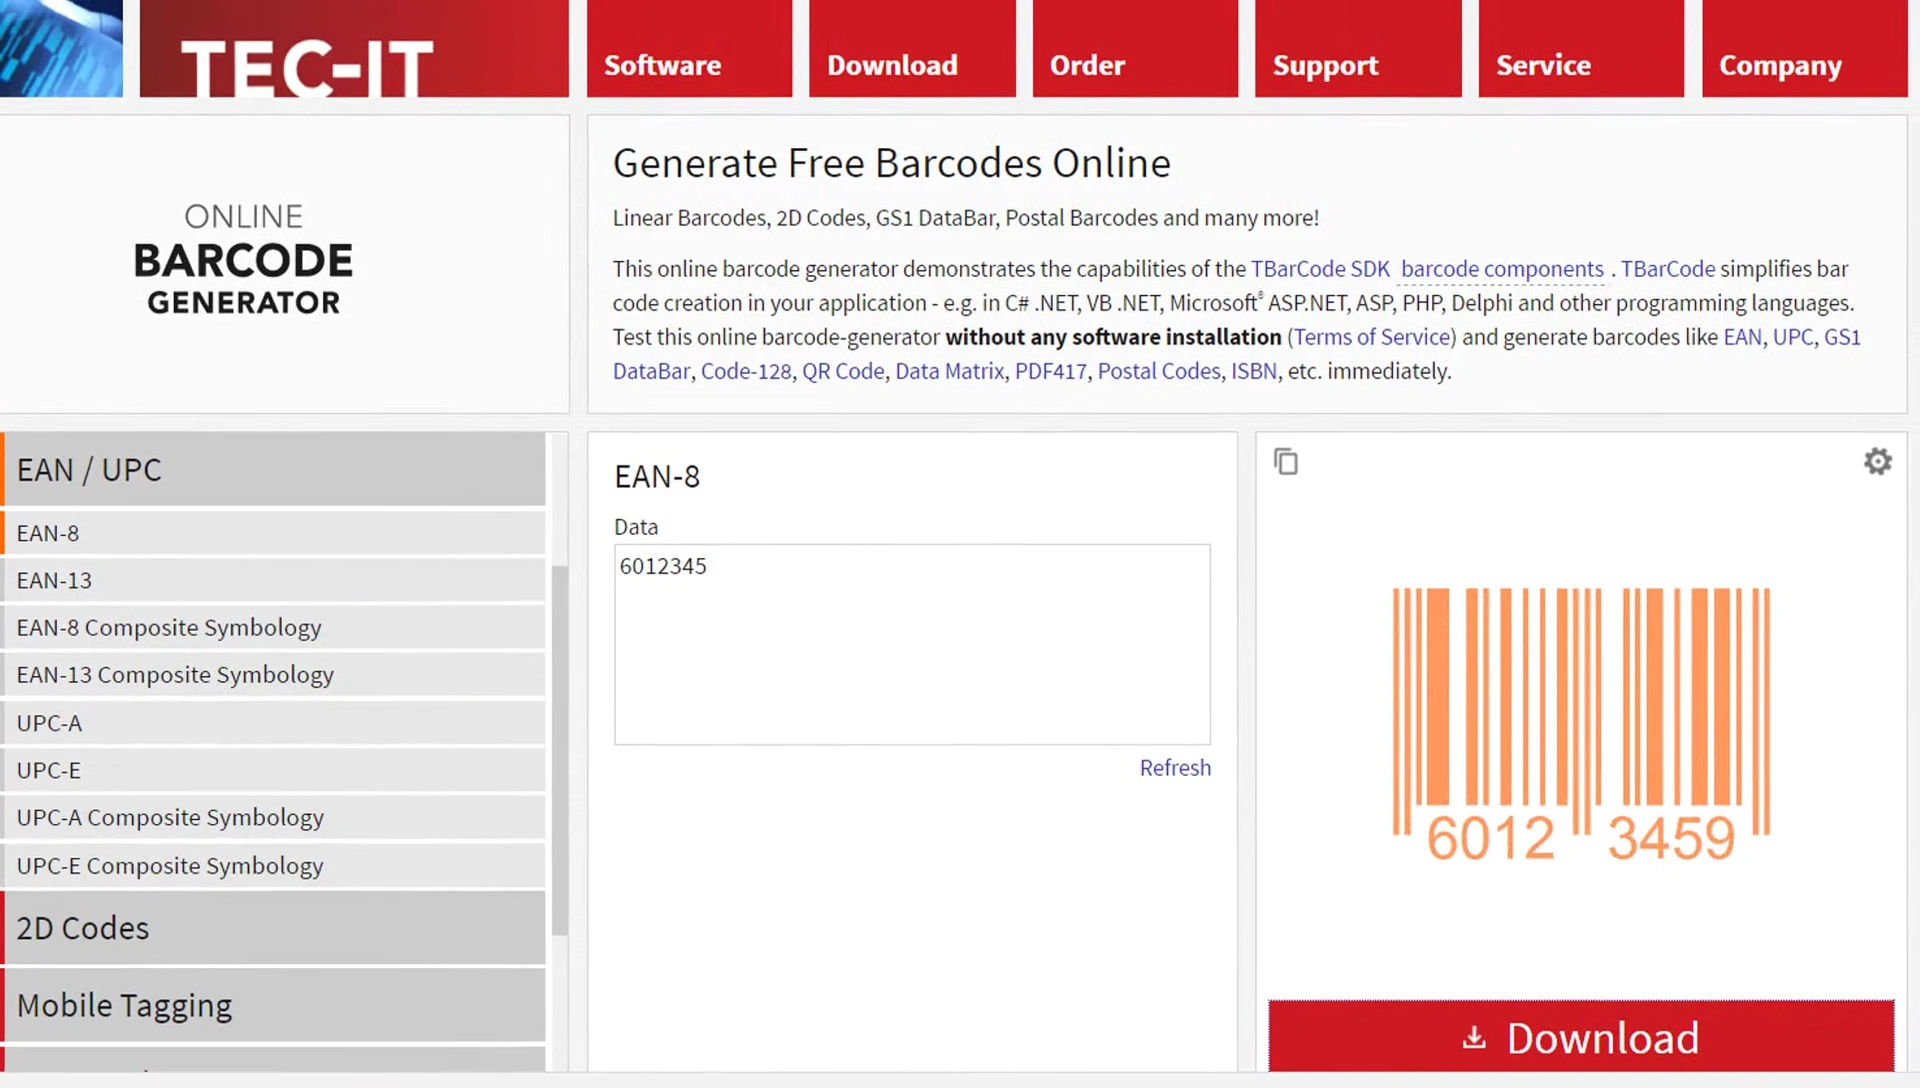This screenshot has width=1920, height=1088.
Task: Select EAN-8 Composite Symbology
Action: click(168, 627)
